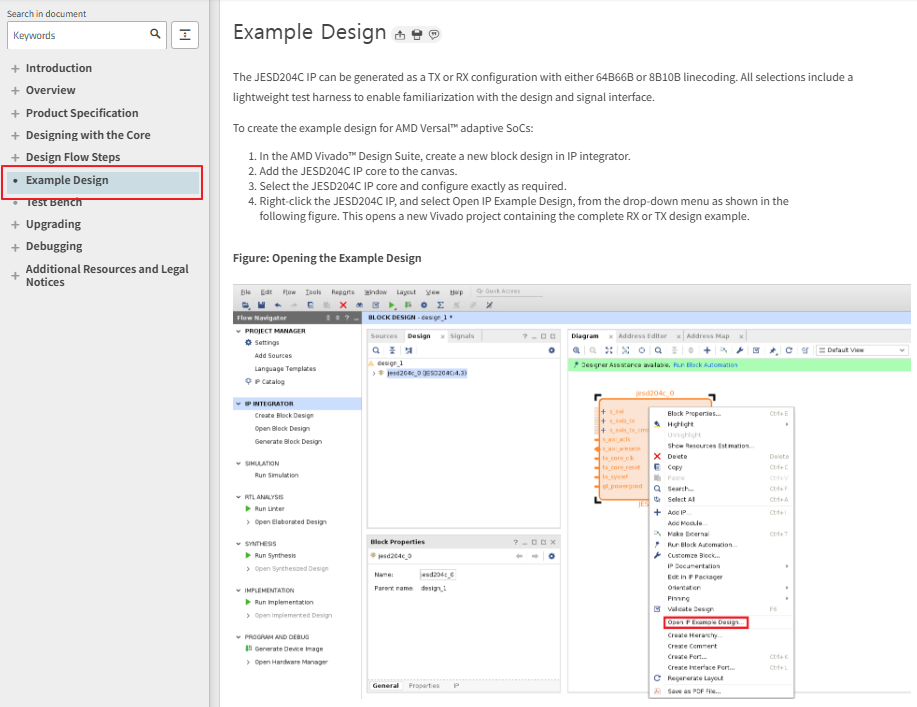Viewport: 917px width, 707px height.
Task: Click zoom-in icon on the Diagram toolbar
Action: point(577,350)
